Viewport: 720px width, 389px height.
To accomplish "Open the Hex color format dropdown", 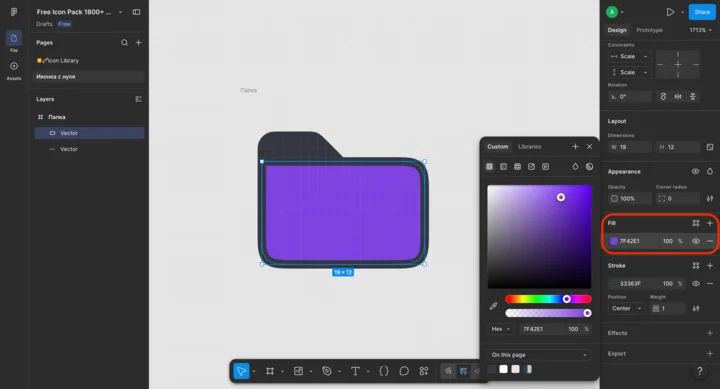I will coord(500,329).
